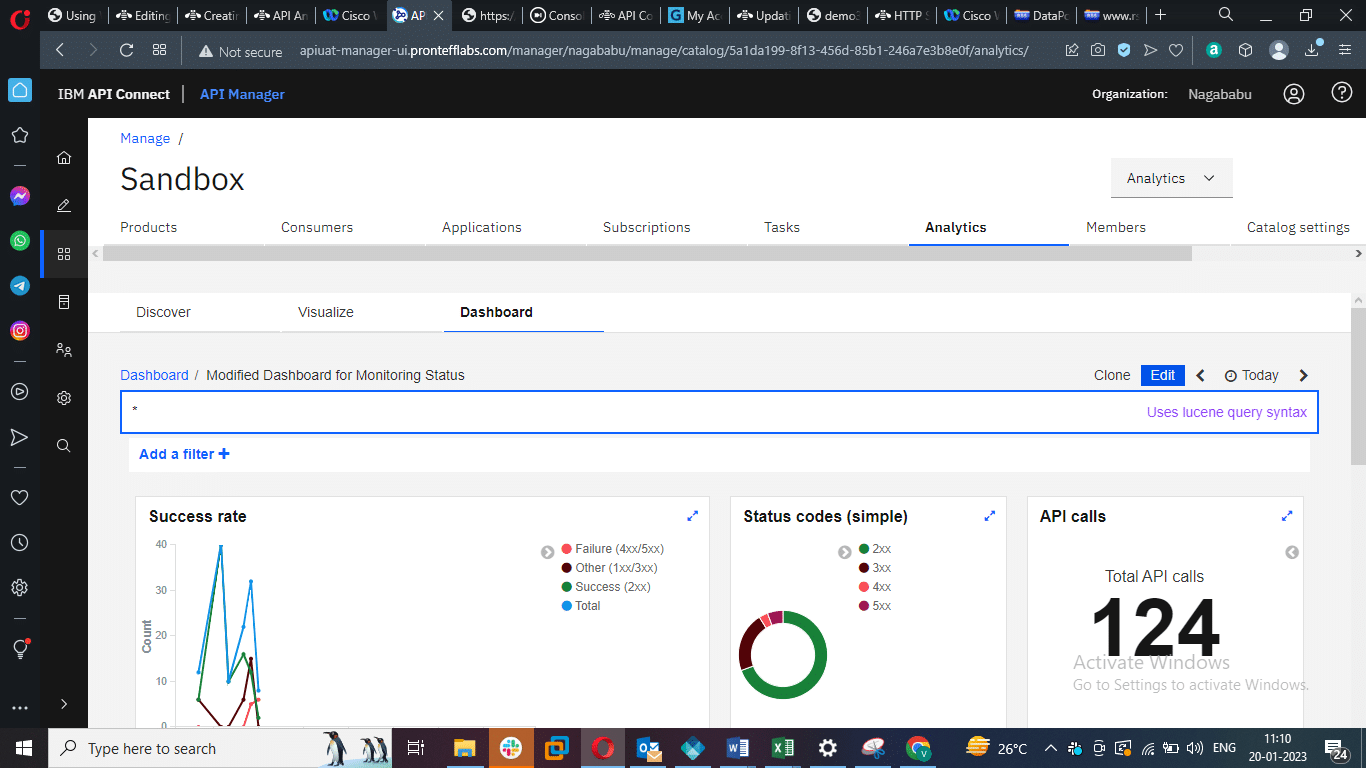The height and width of the screenshot is (768, 1366).
Task: Toggle the 2xx status code legend entry
Action: [x=875, y=549]
